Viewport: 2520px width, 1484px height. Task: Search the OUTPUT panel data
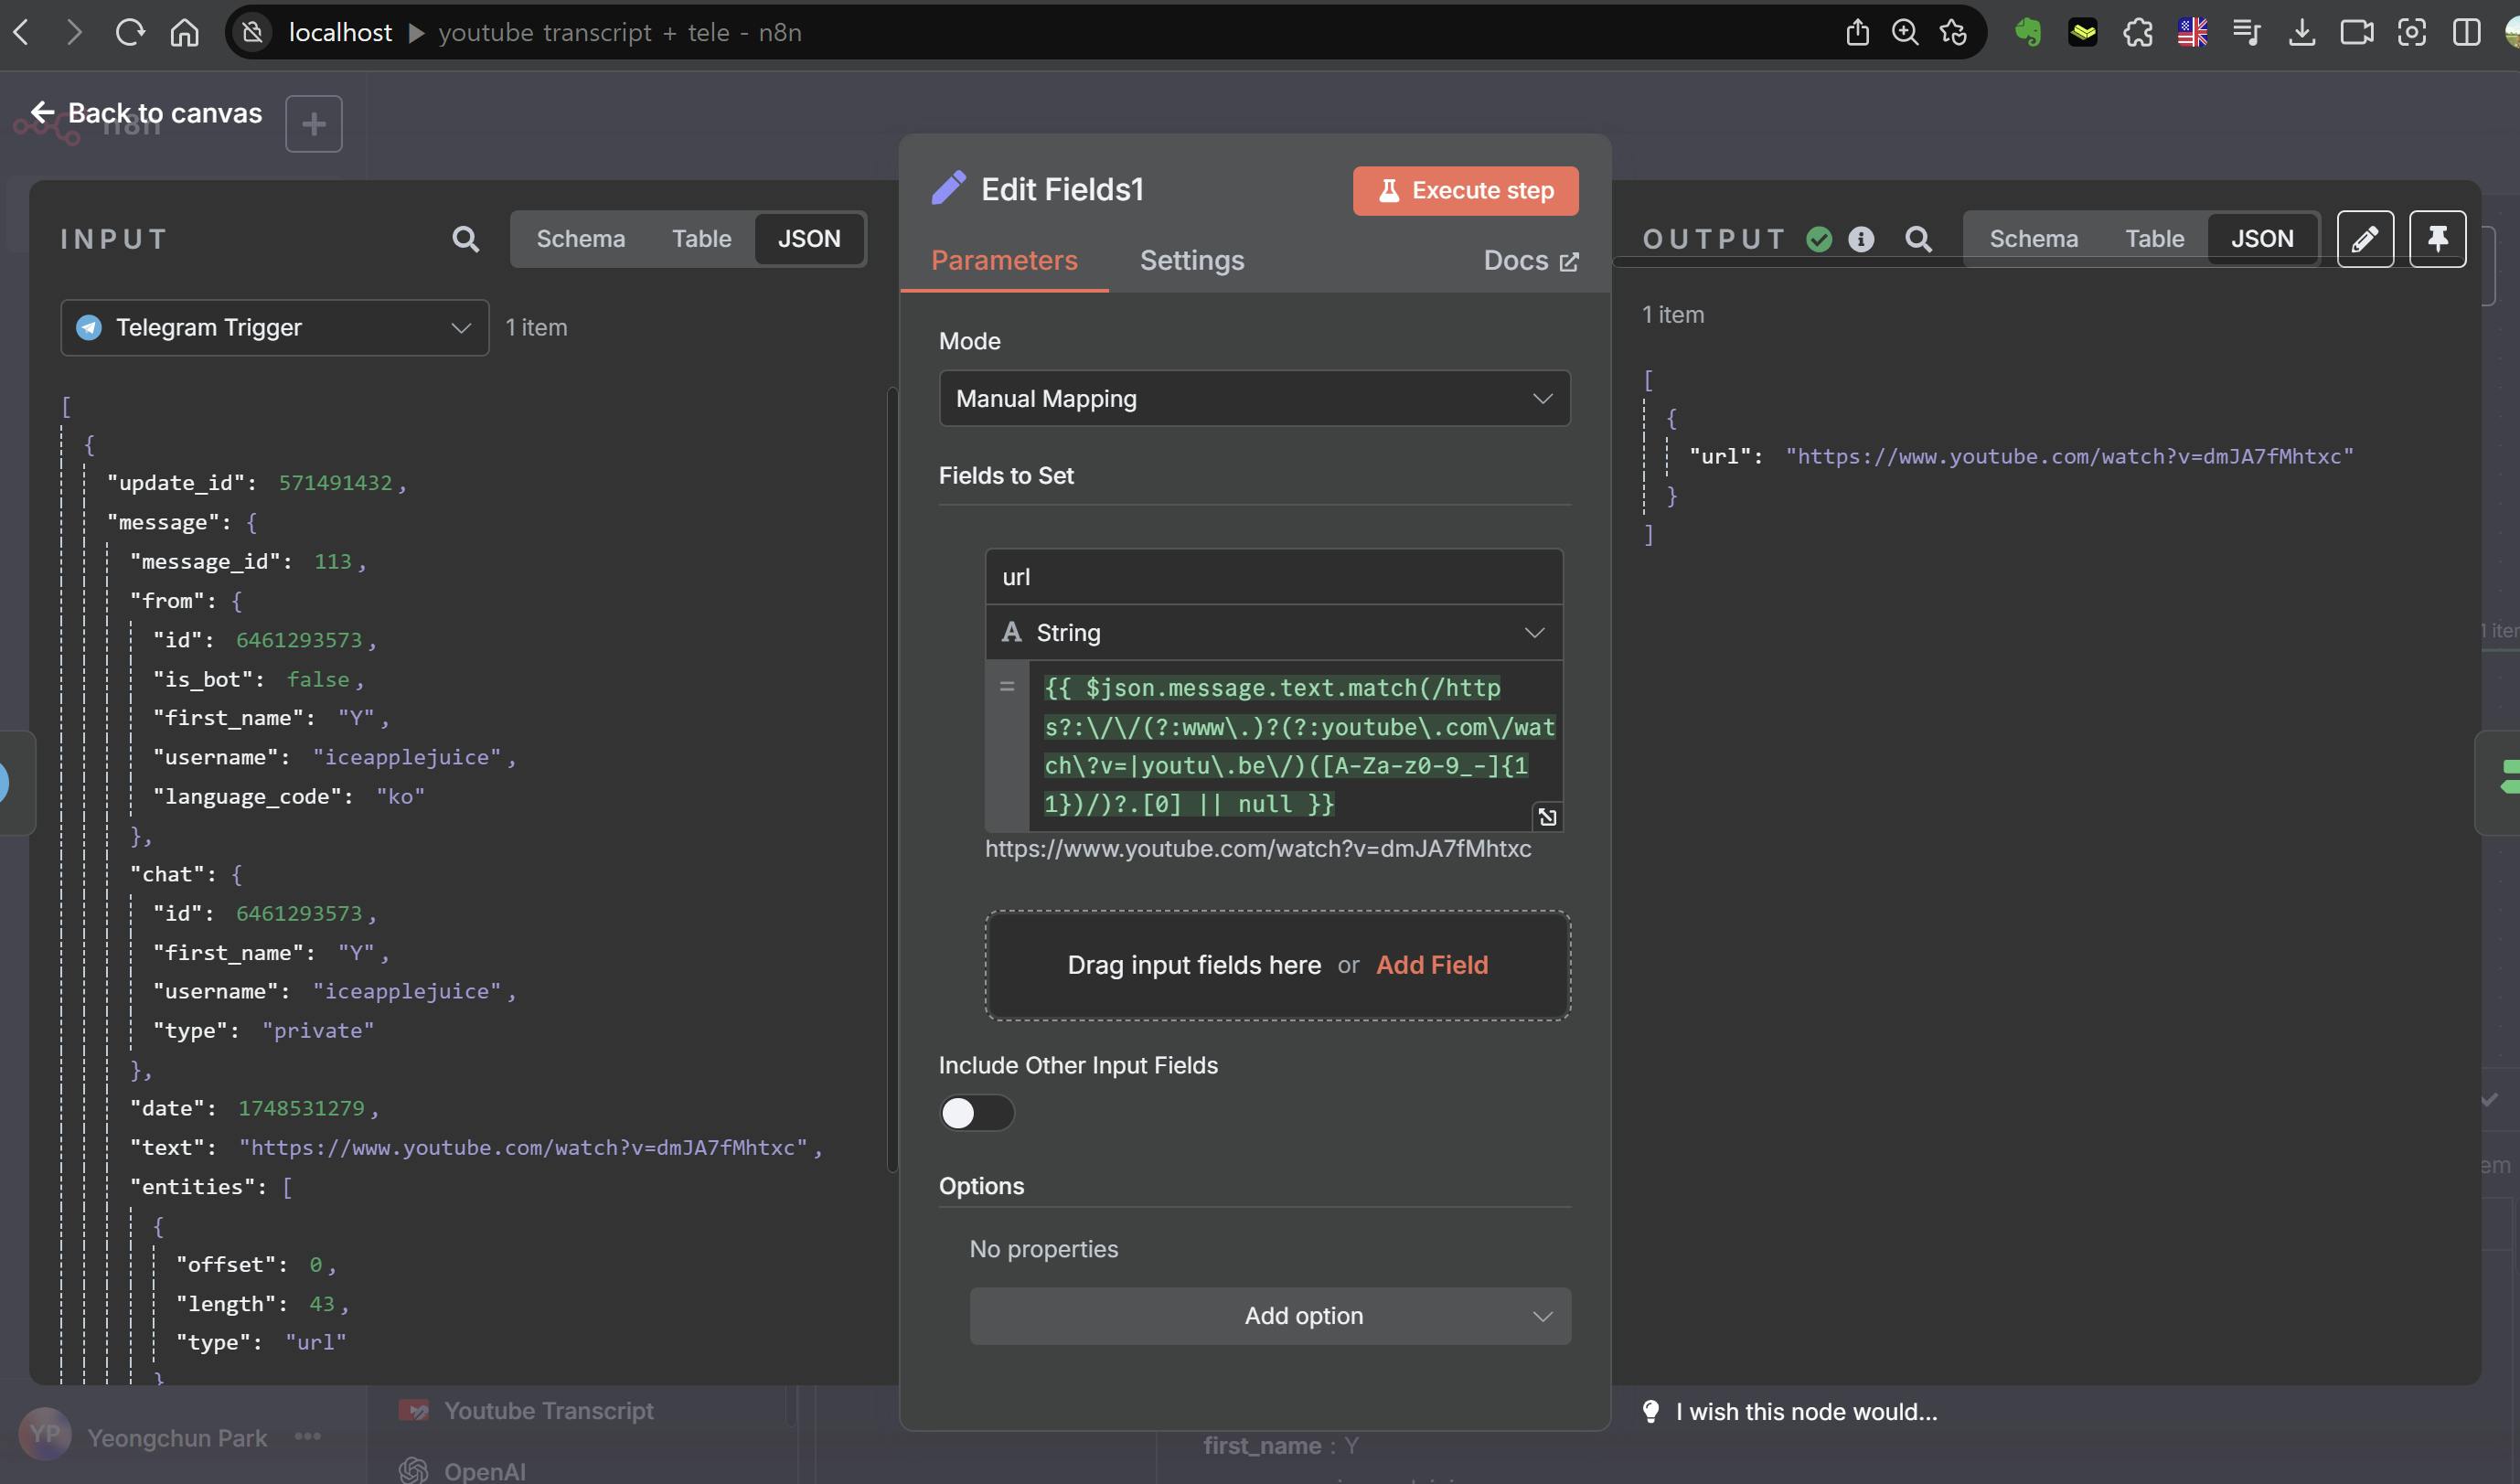pos(1918,239)
